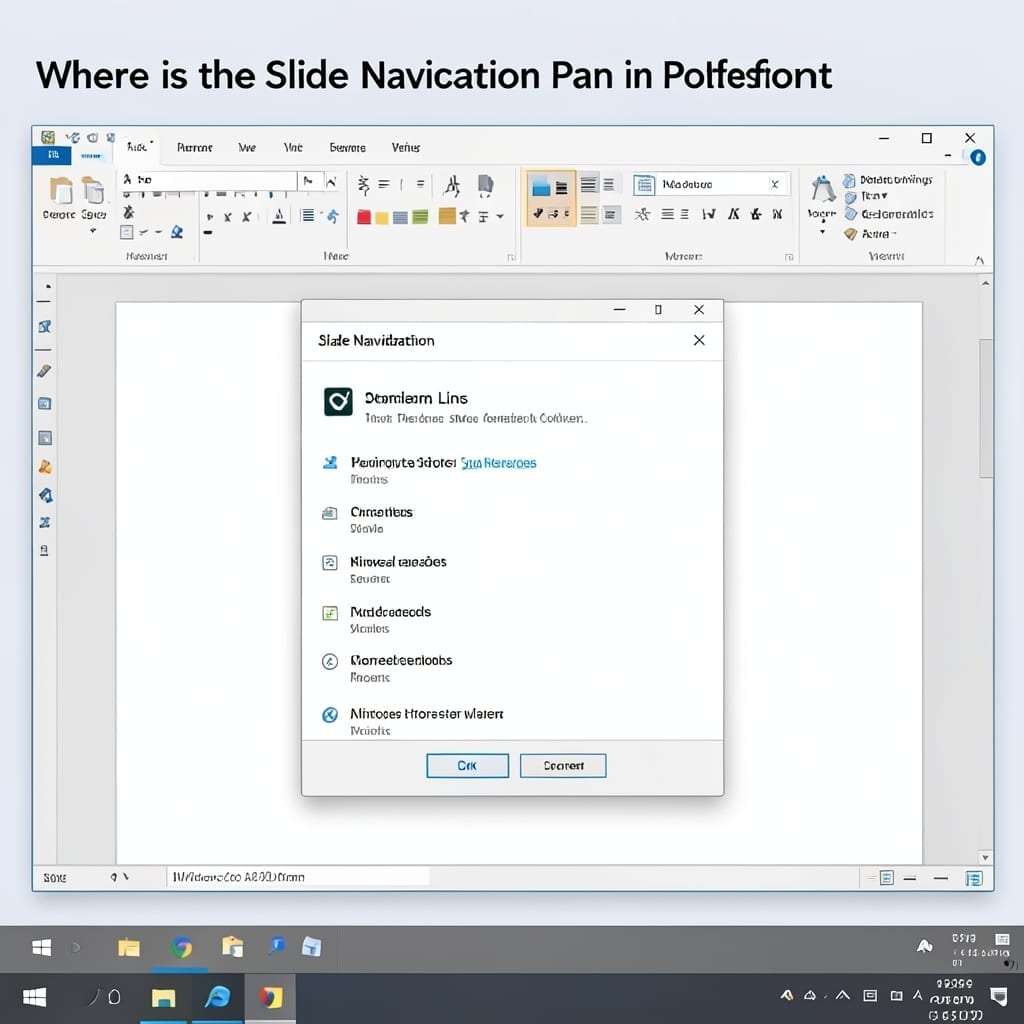
Task: Click the undo arrow icon in quick access bar
Action: click(x=73, y=138)
